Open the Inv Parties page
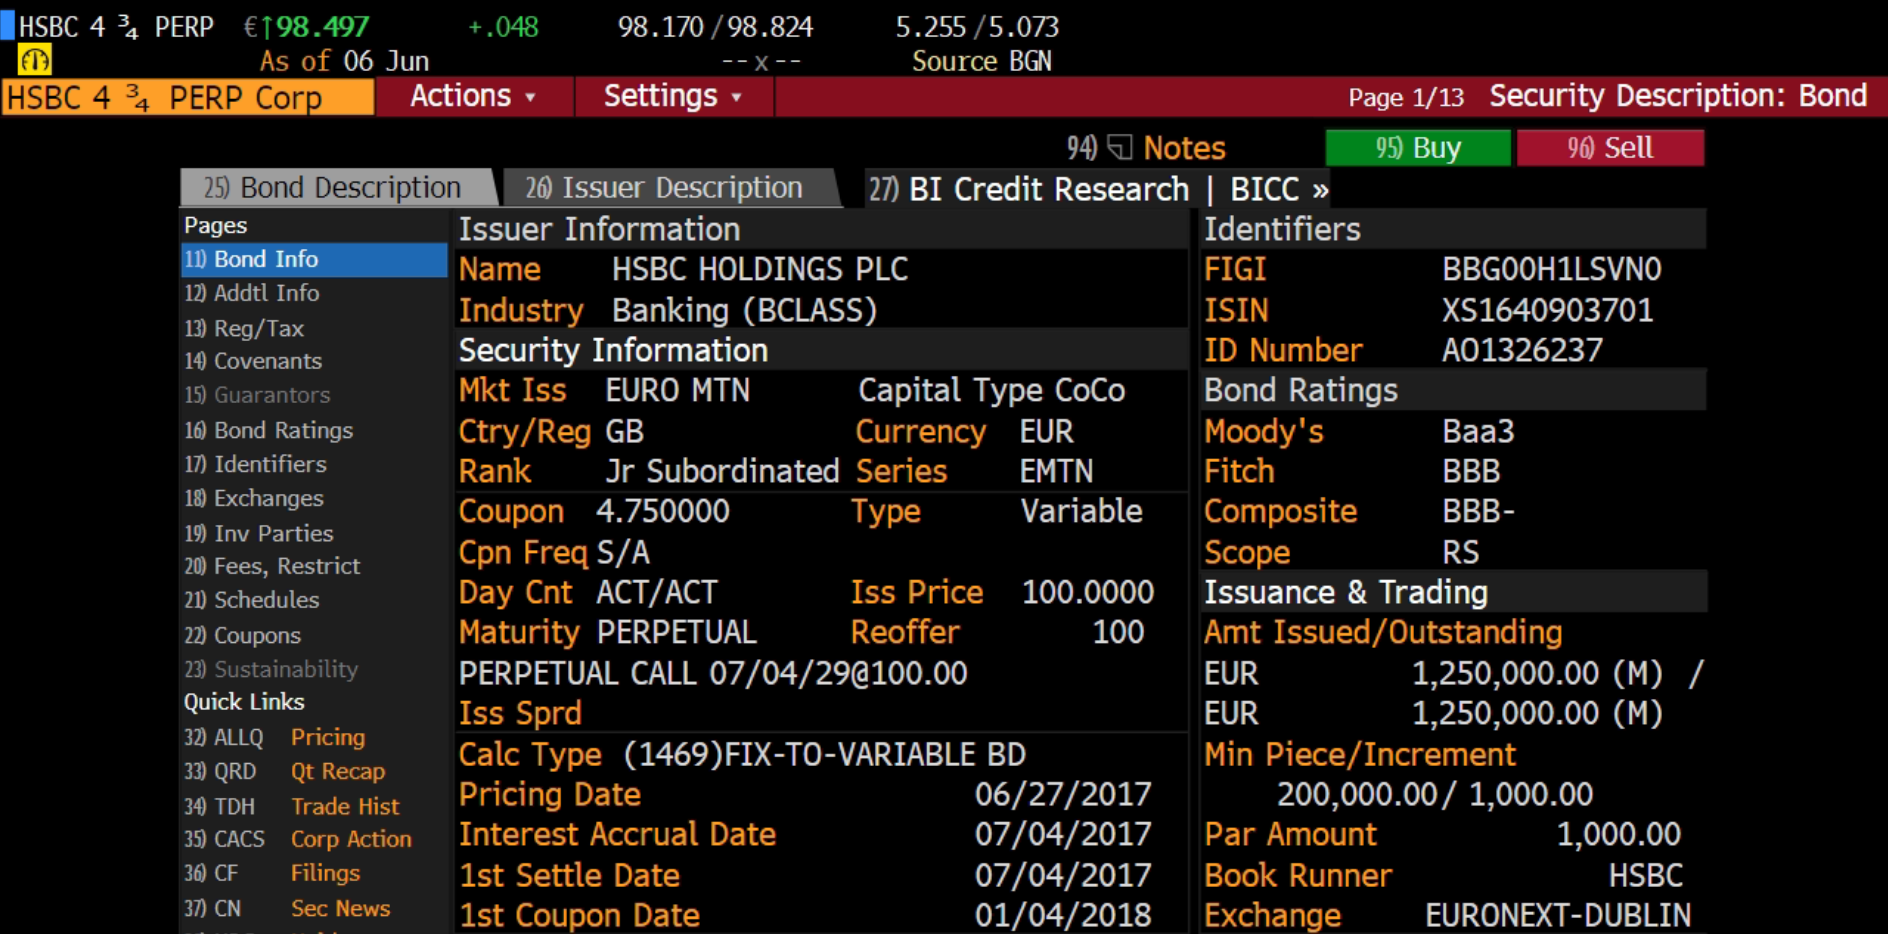This screenshot has width=1888, height=934. tap(313, 533)
